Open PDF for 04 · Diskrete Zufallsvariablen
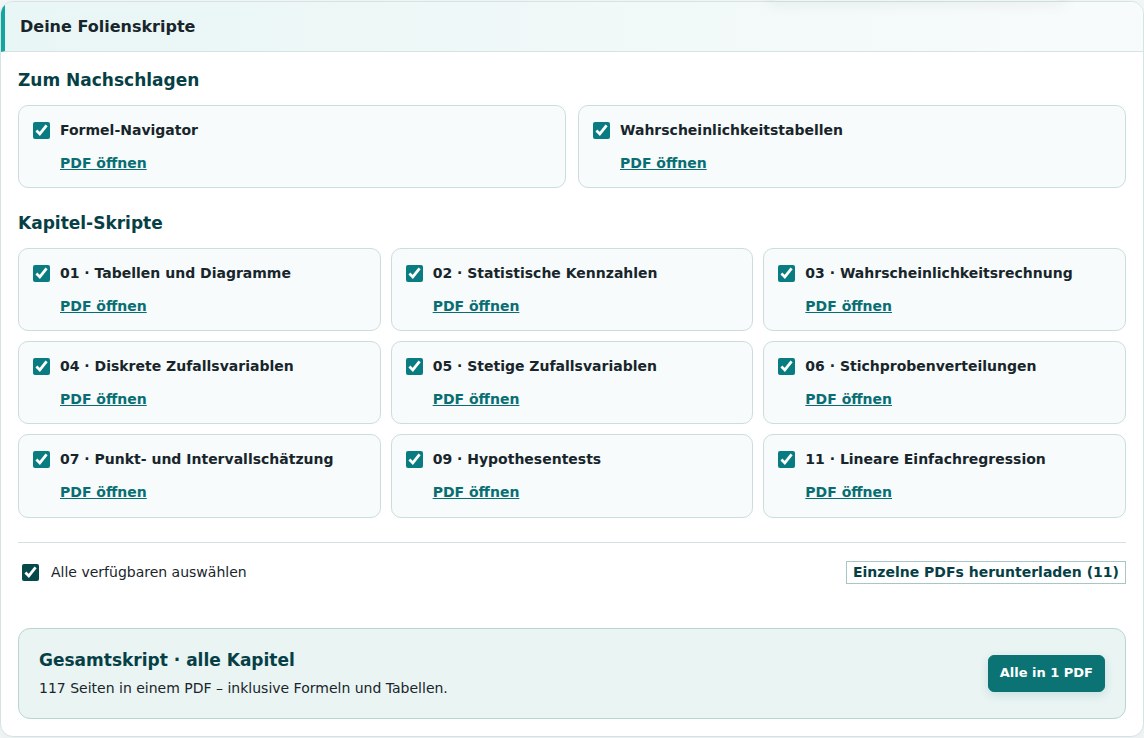 pyautogui.click(x=103, y=399)
